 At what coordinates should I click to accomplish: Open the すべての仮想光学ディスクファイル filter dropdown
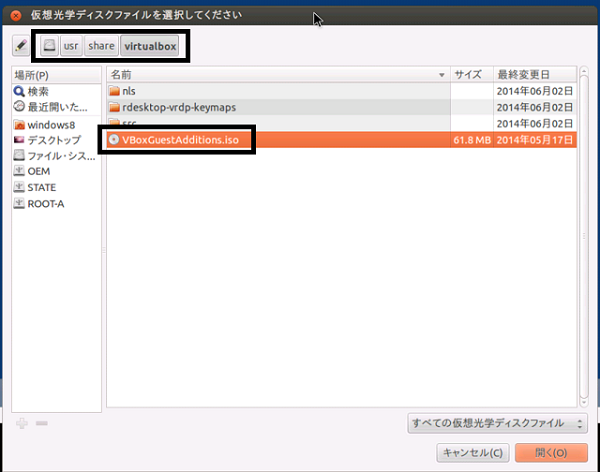click(497, 423)
